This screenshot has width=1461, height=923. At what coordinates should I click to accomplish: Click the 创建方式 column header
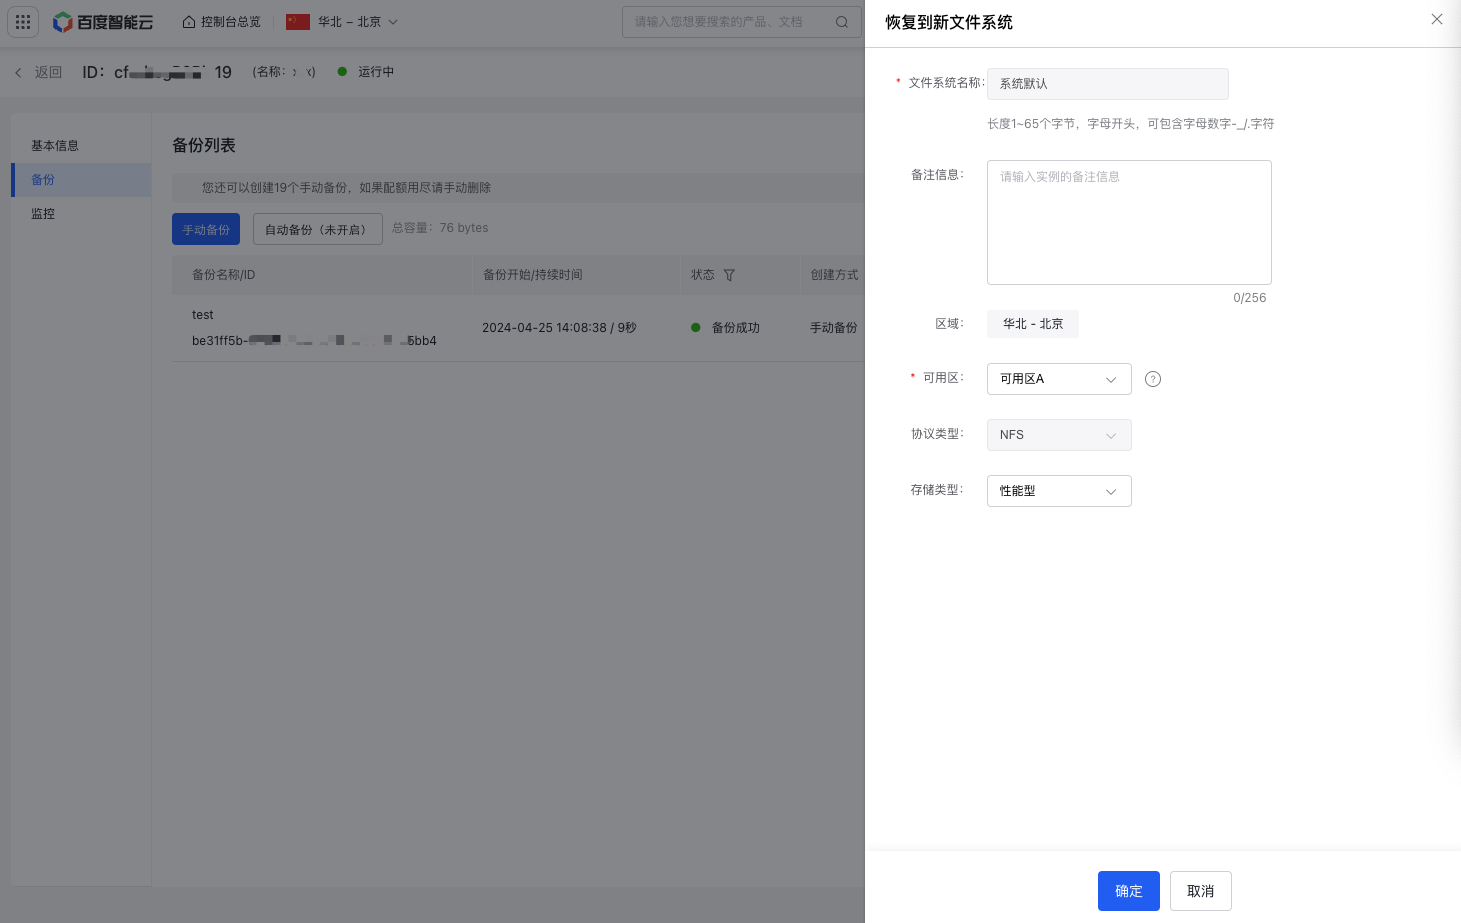tap(834, 275)
